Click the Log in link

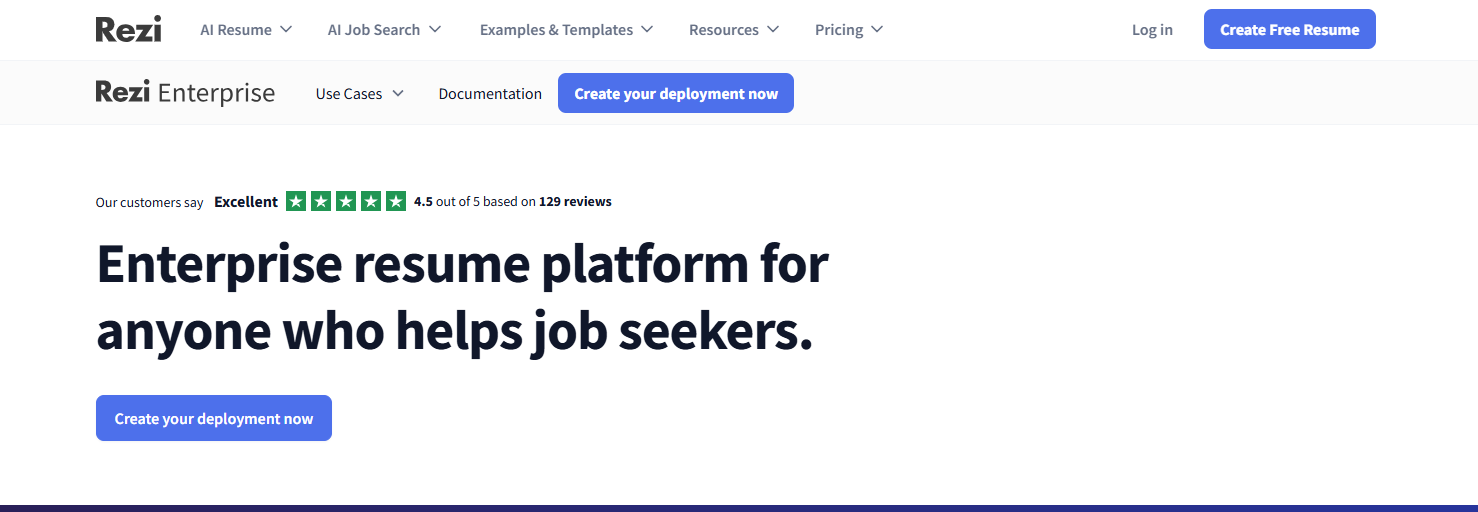tap(1152, 30)
